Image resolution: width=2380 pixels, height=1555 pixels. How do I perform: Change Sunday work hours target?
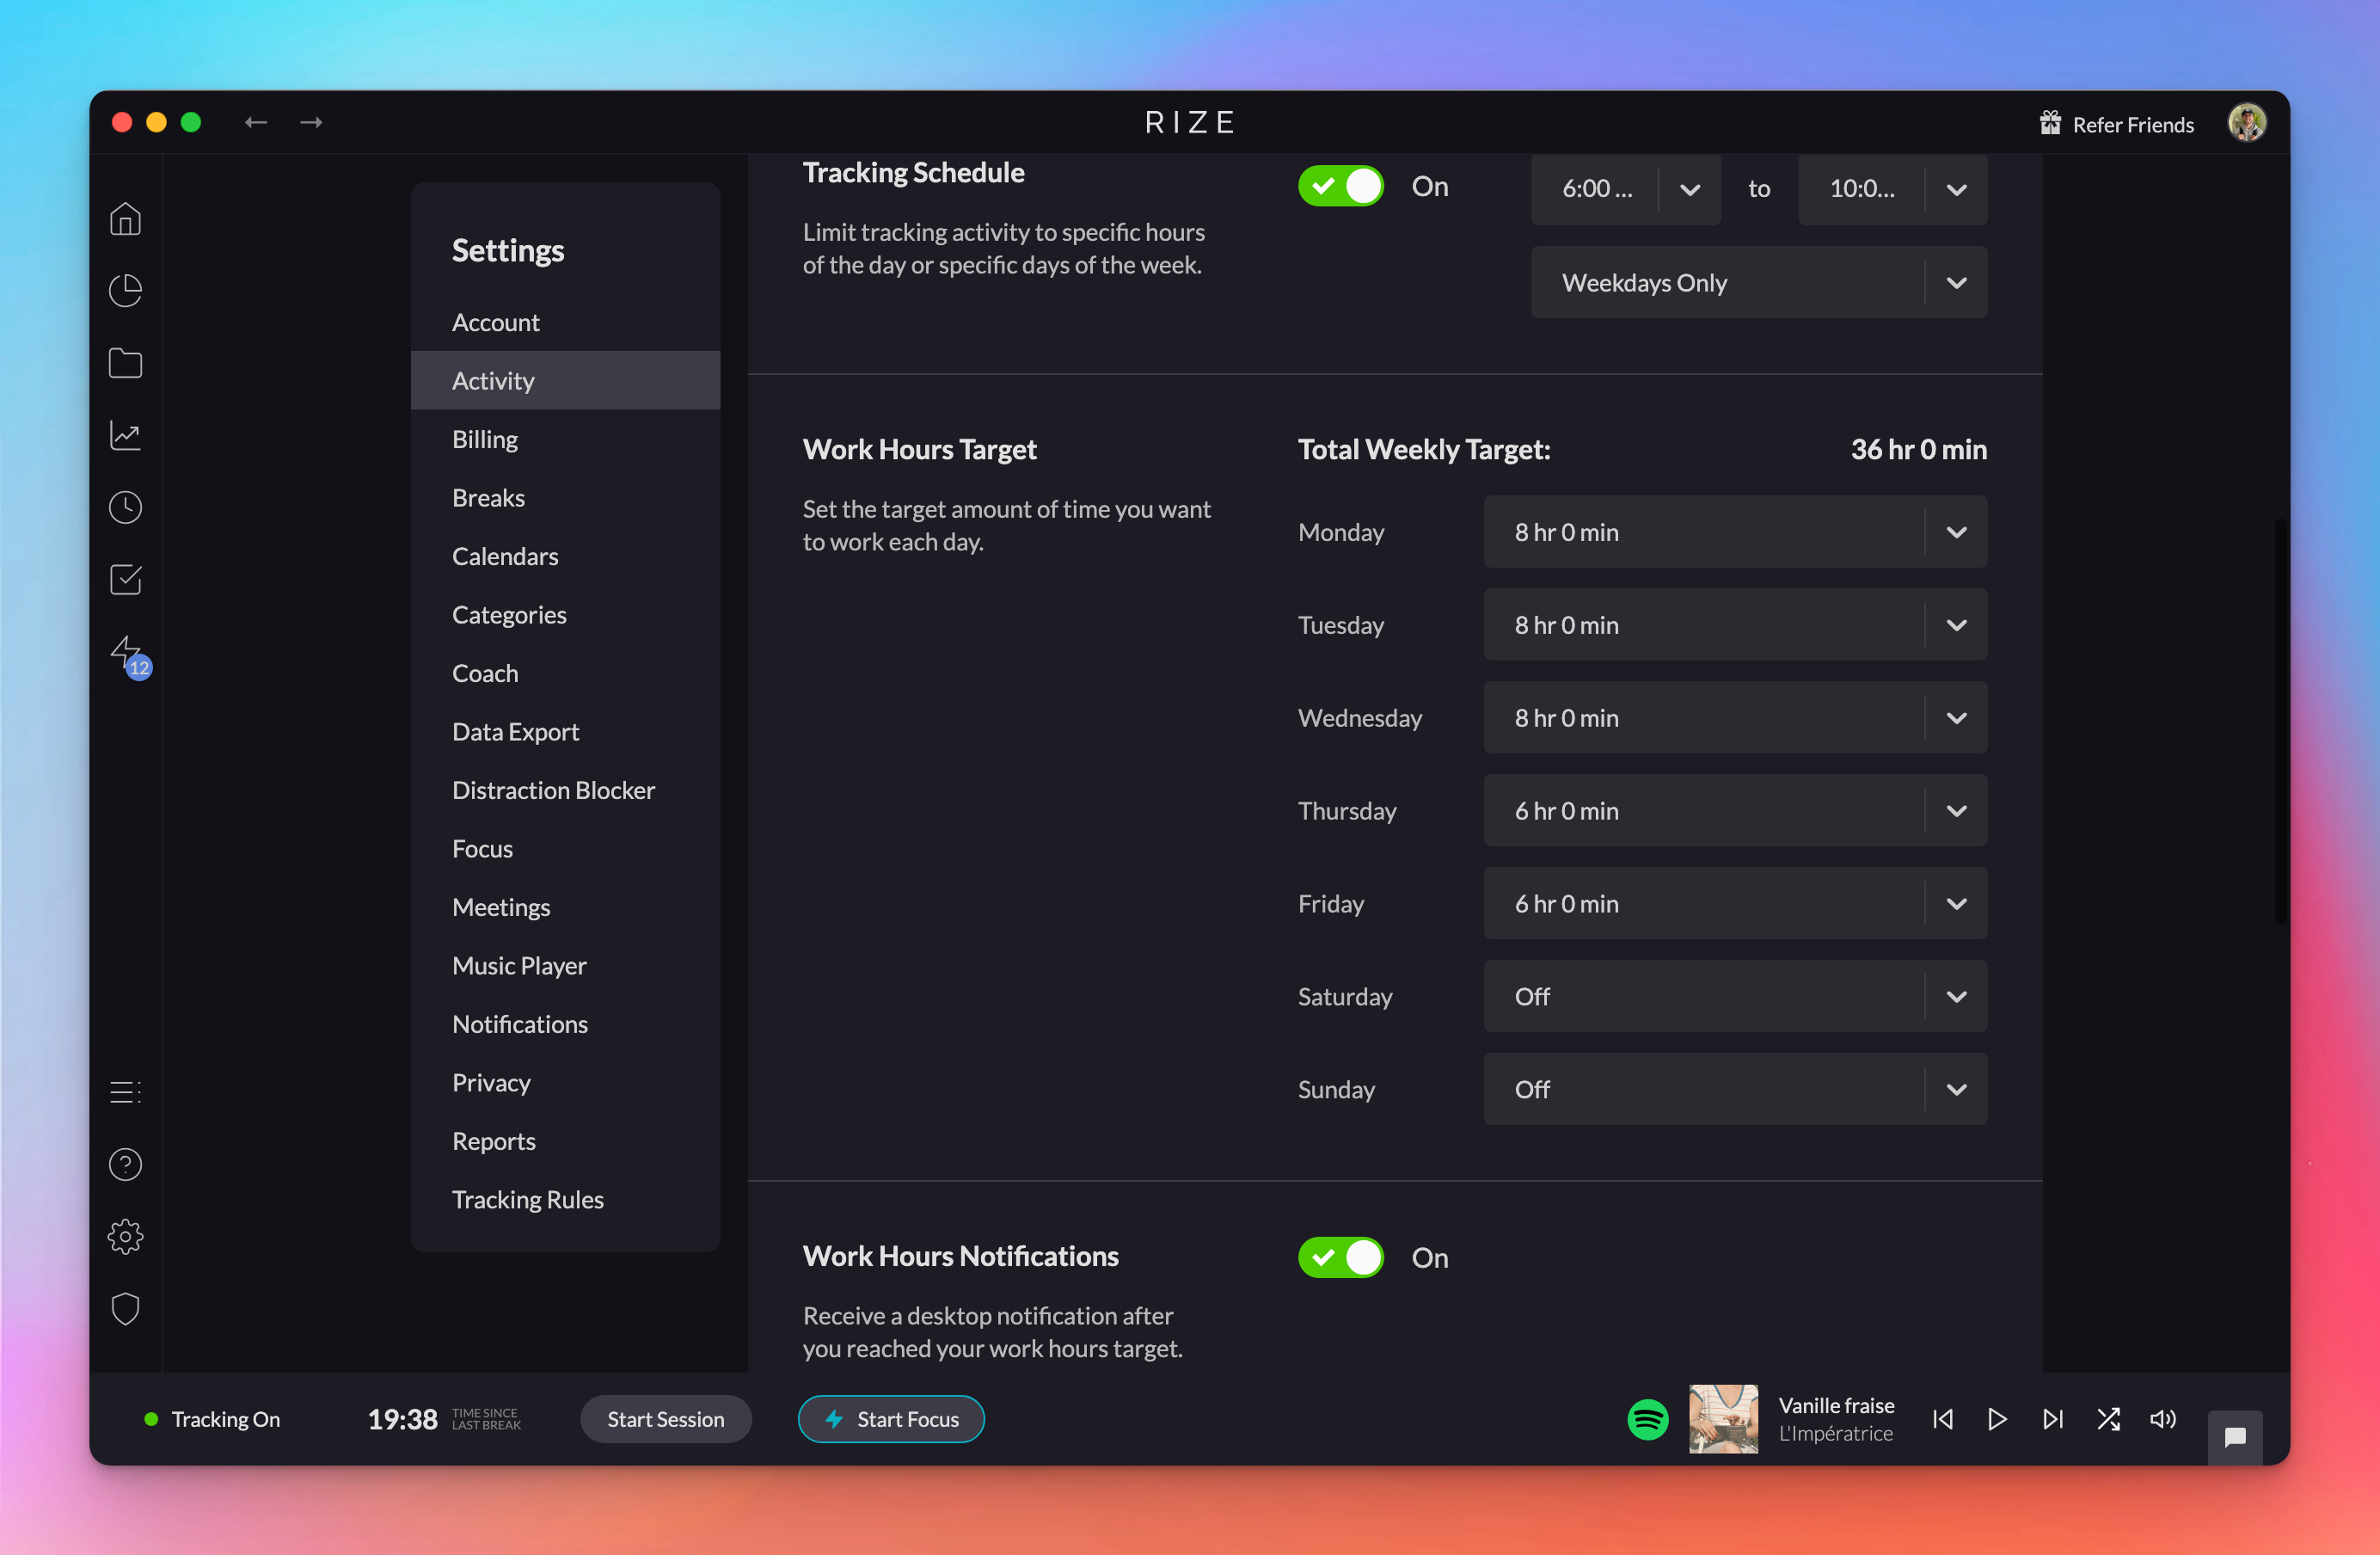pos(1735,1090)
